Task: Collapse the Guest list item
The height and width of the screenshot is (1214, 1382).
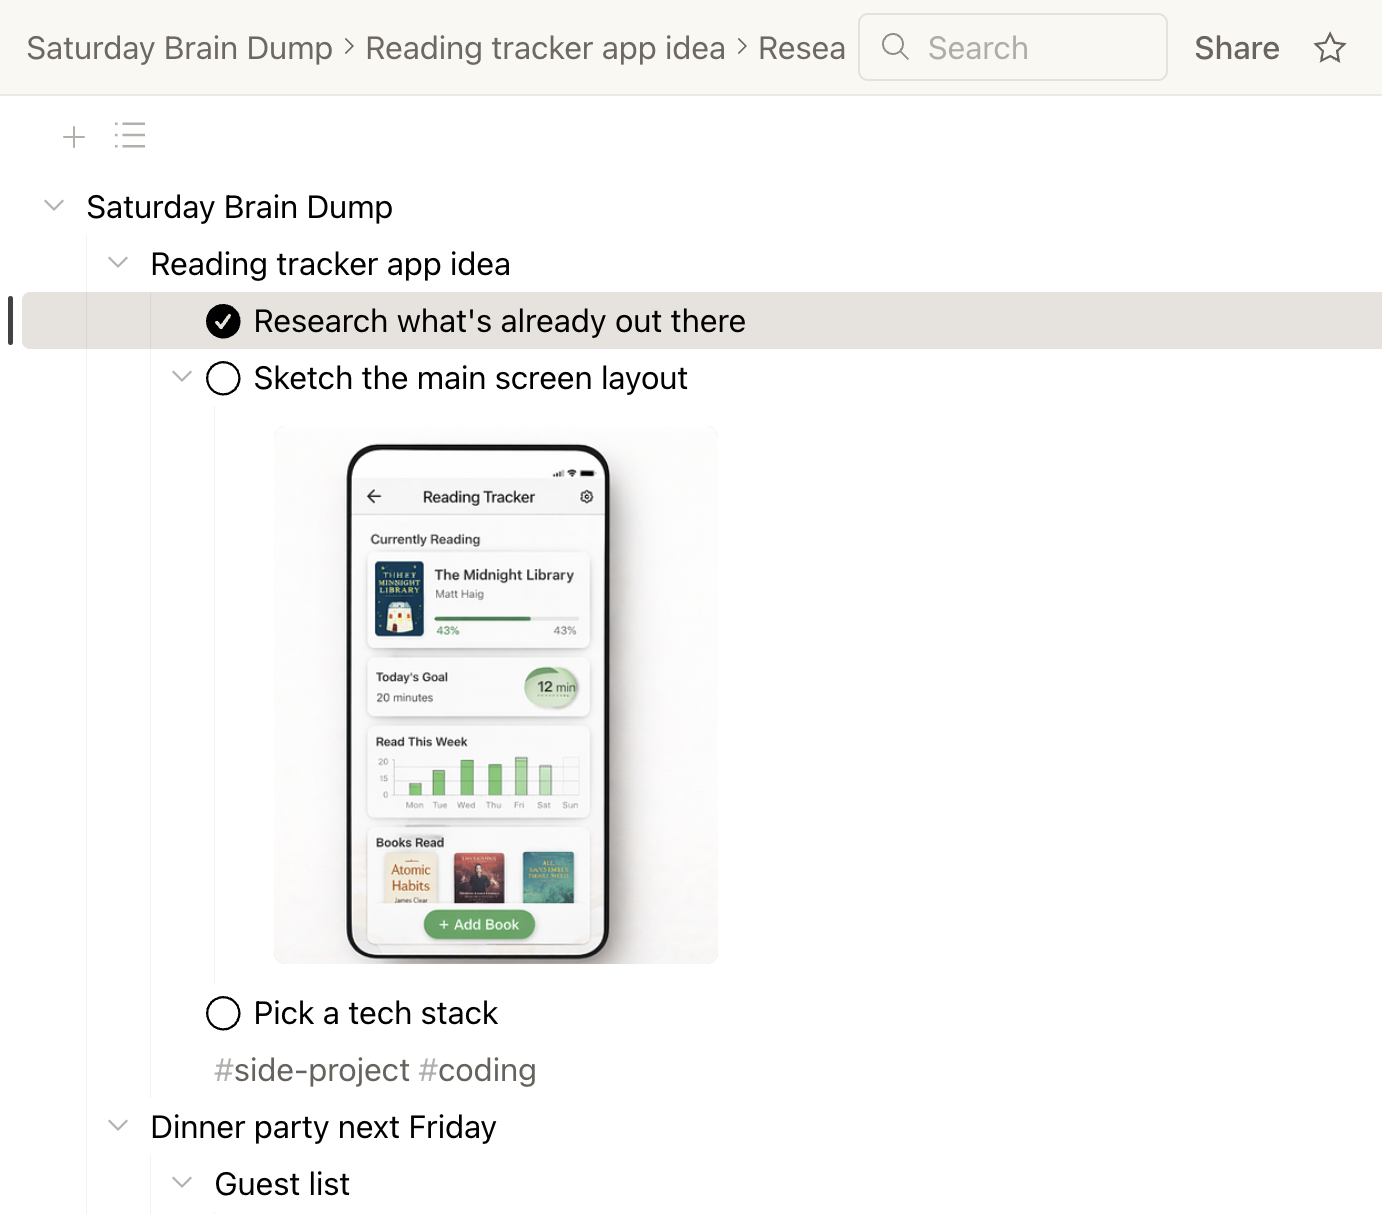Action: pyautogui.click(x=182, y=1183)
